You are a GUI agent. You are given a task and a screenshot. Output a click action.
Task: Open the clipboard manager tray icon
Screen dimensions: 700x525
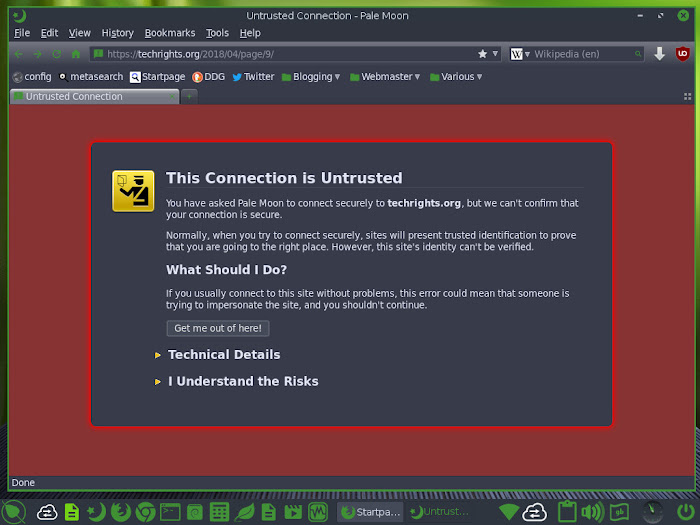(x=567, y=512)
